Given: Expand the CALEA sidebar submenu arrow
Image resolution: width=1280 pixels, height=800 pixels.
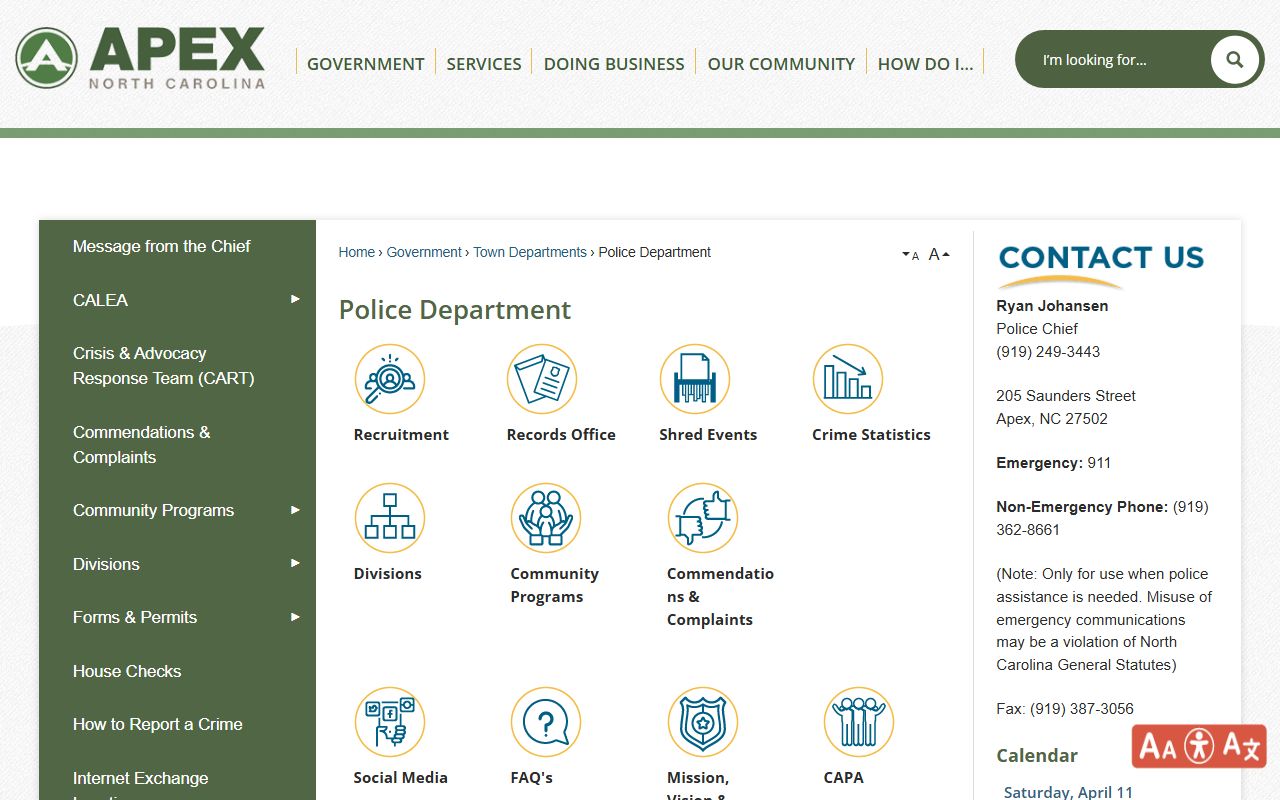Looking at the screenshot, I should pyautogui.click(x=295, y=299).
